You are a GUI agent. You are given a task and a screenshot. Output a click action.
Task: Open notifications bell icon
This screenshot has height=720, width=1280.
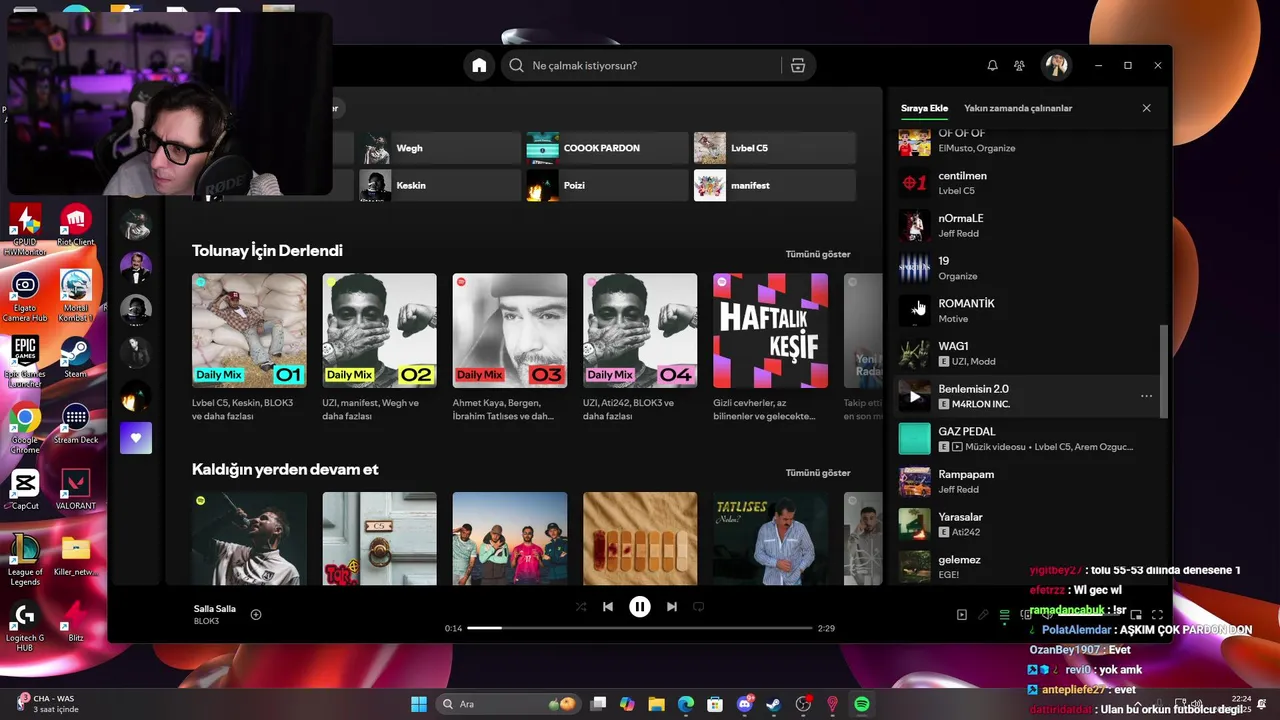992,65
